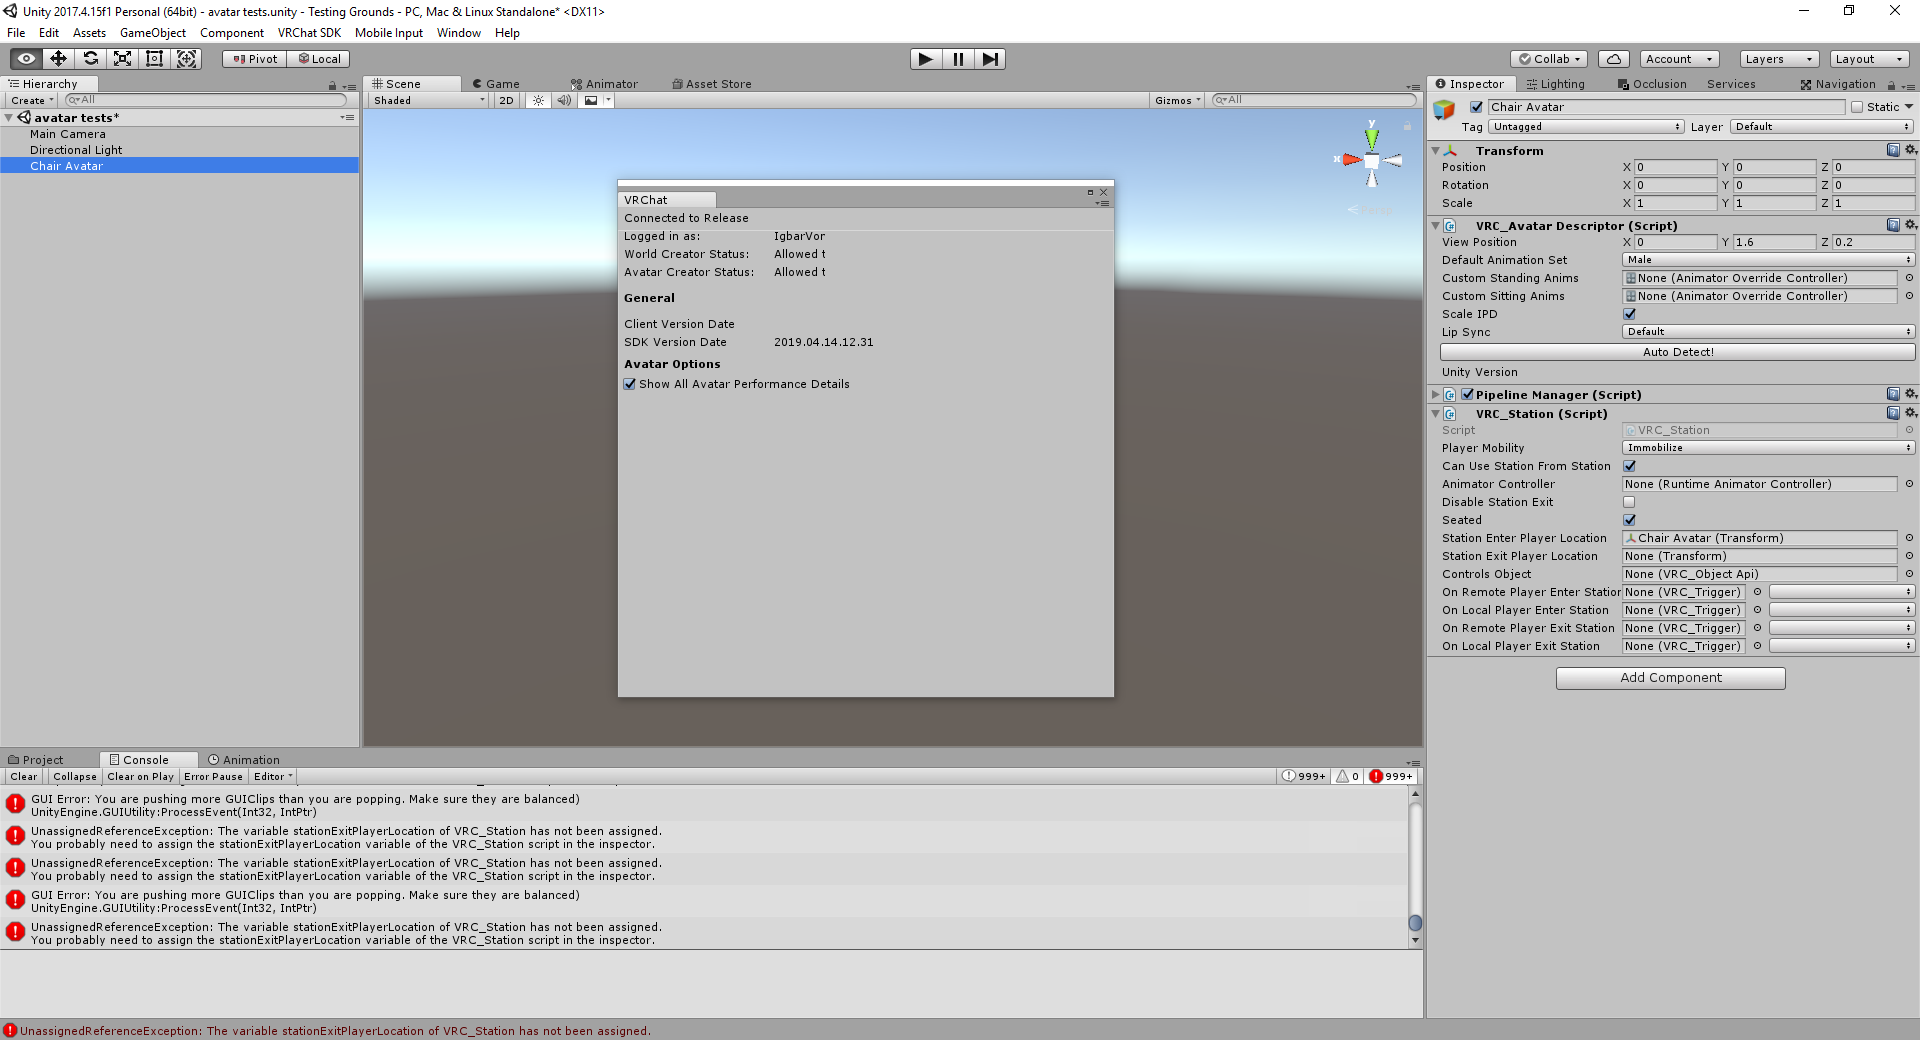Toggle Chair Avatar active checkbox
This screenshot has width=1920, height=1040.
click(1476, 107)
